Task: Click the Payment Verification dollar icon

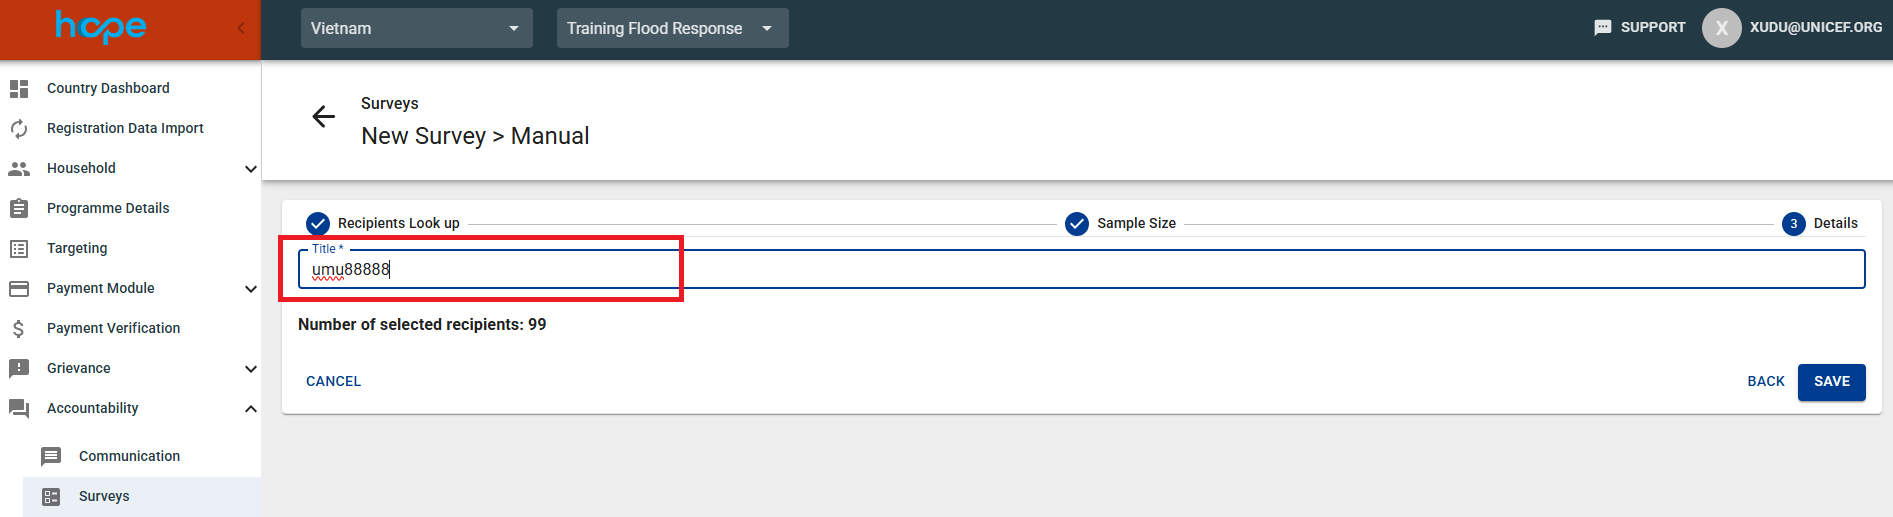Action: coord(19,329)
